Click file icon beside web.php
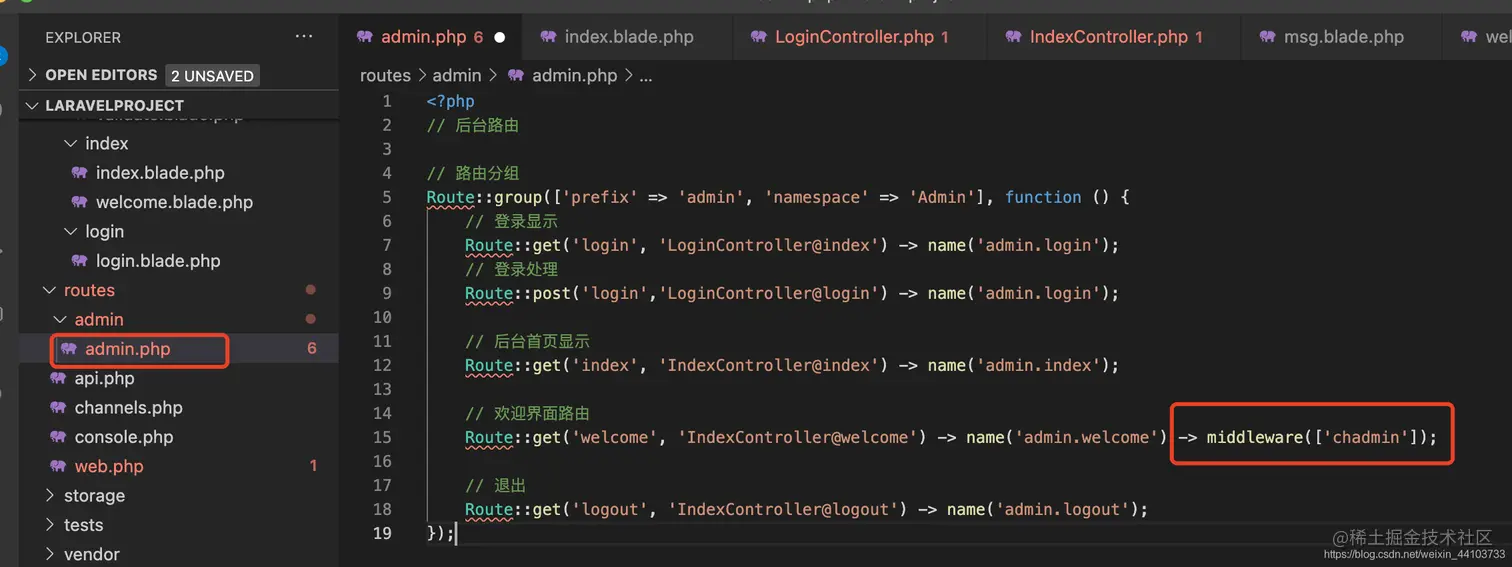Screen dimensions: 1512x567 (x=58, y=467)
